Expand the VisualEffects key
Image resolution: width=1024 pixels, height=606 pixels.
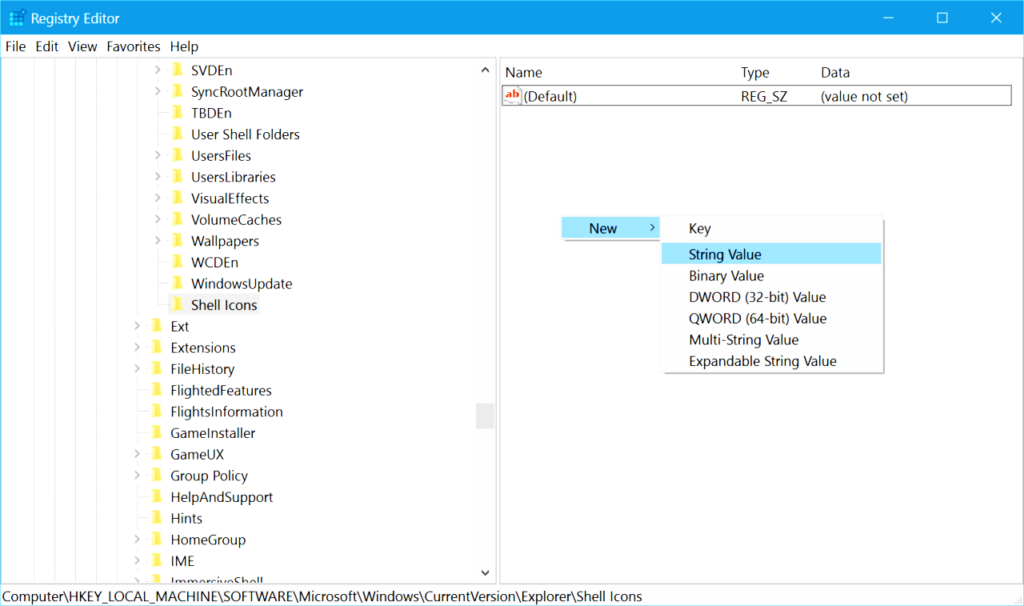[157, 197]
